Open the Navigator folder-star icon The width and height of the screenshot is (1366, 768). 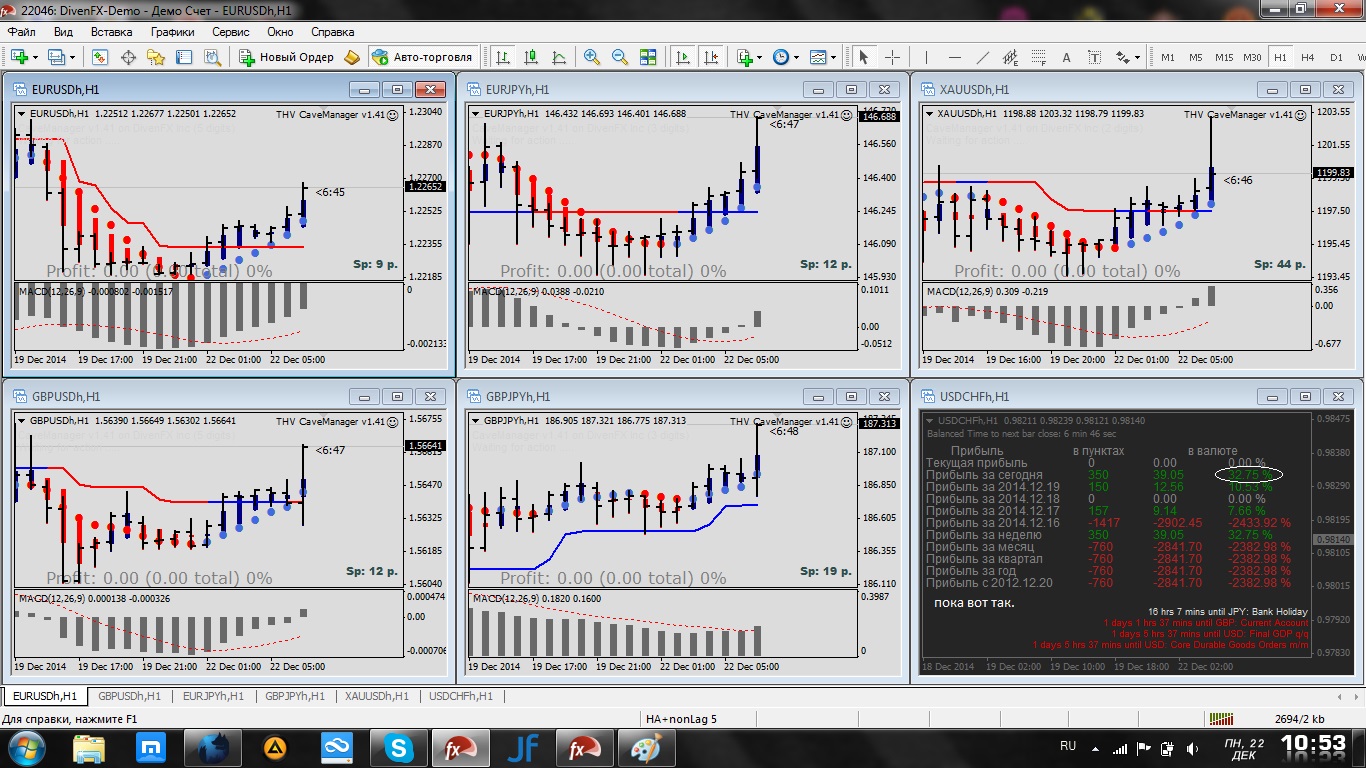click(x=156, y=57)
